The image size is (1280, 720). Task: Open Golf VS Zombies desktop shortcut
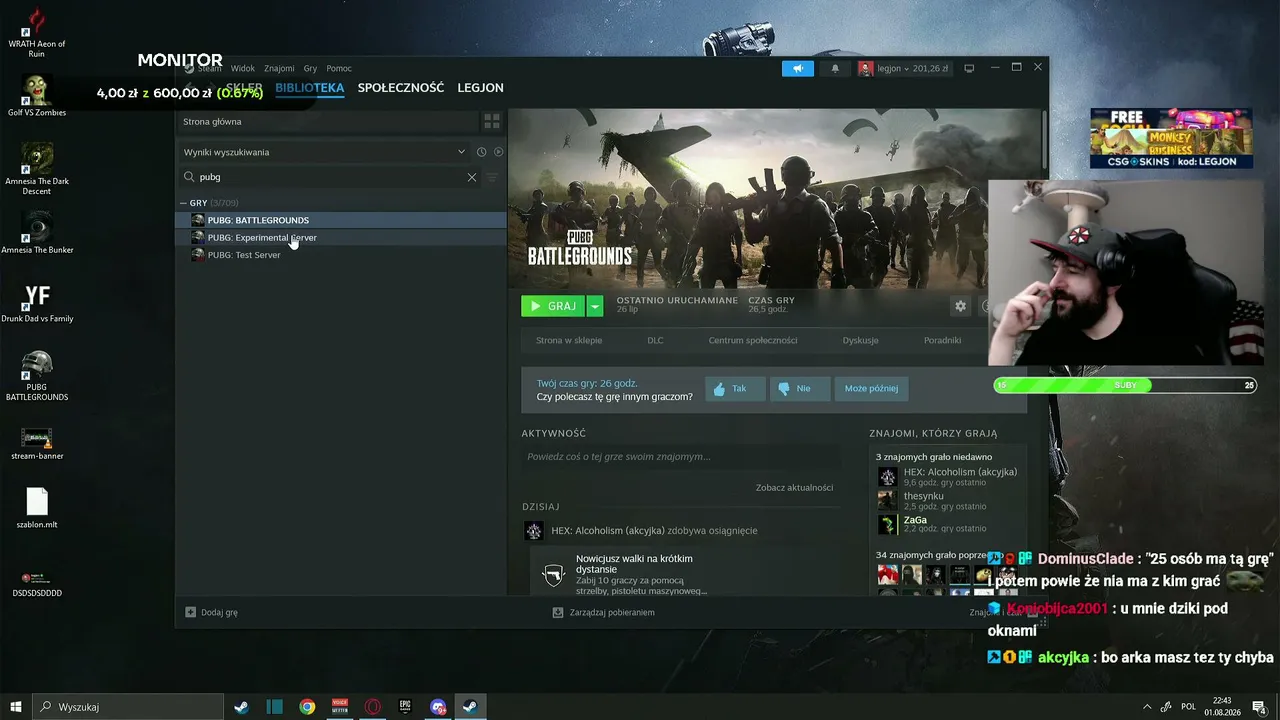(37, 96)
